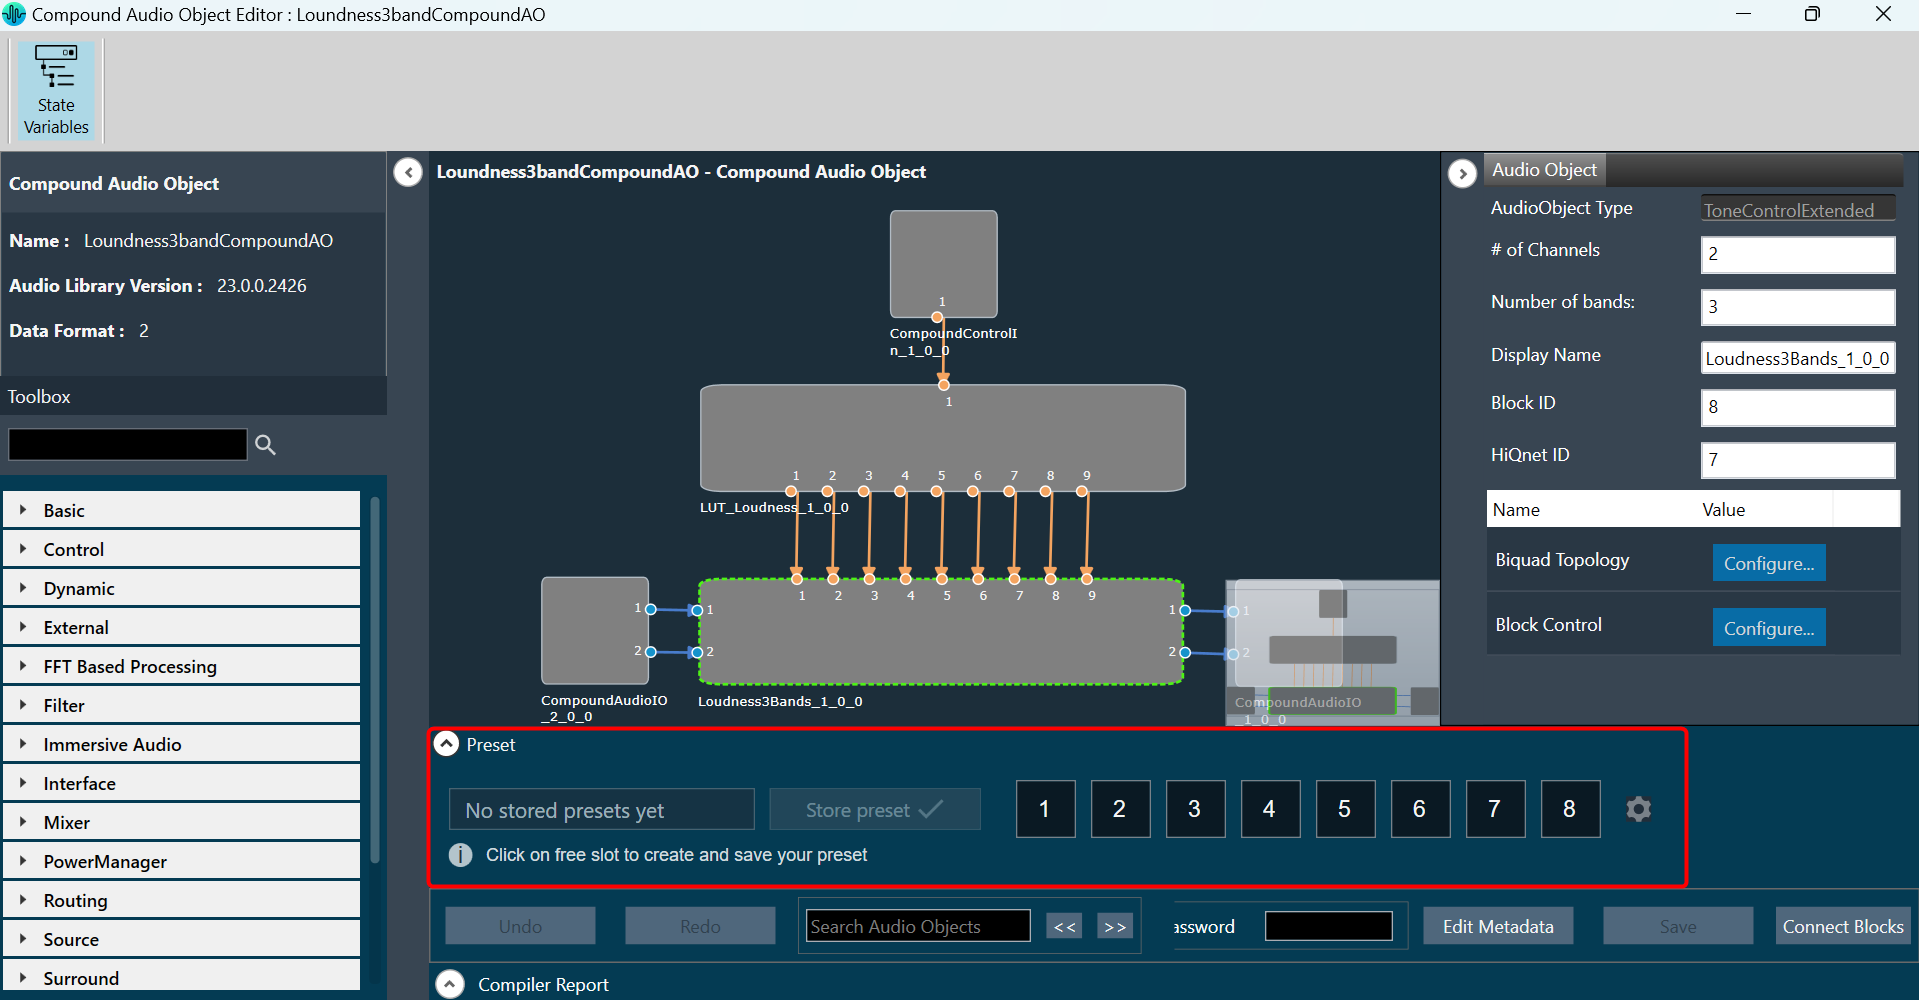Viewport: 1919px width, 1000px height.
Task: Select preset slot 8
Action: click(x=1570, y=809)
